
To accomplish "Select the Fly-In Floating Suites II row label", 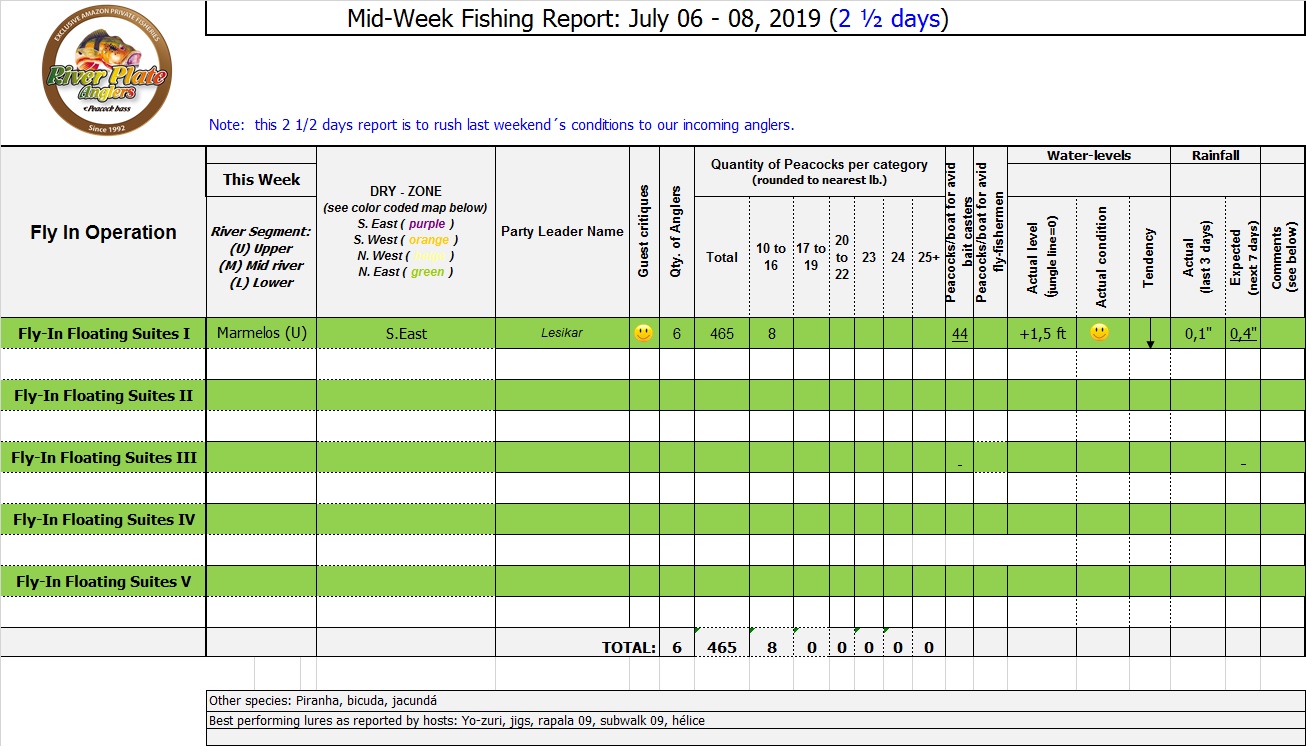I will 103,395.
